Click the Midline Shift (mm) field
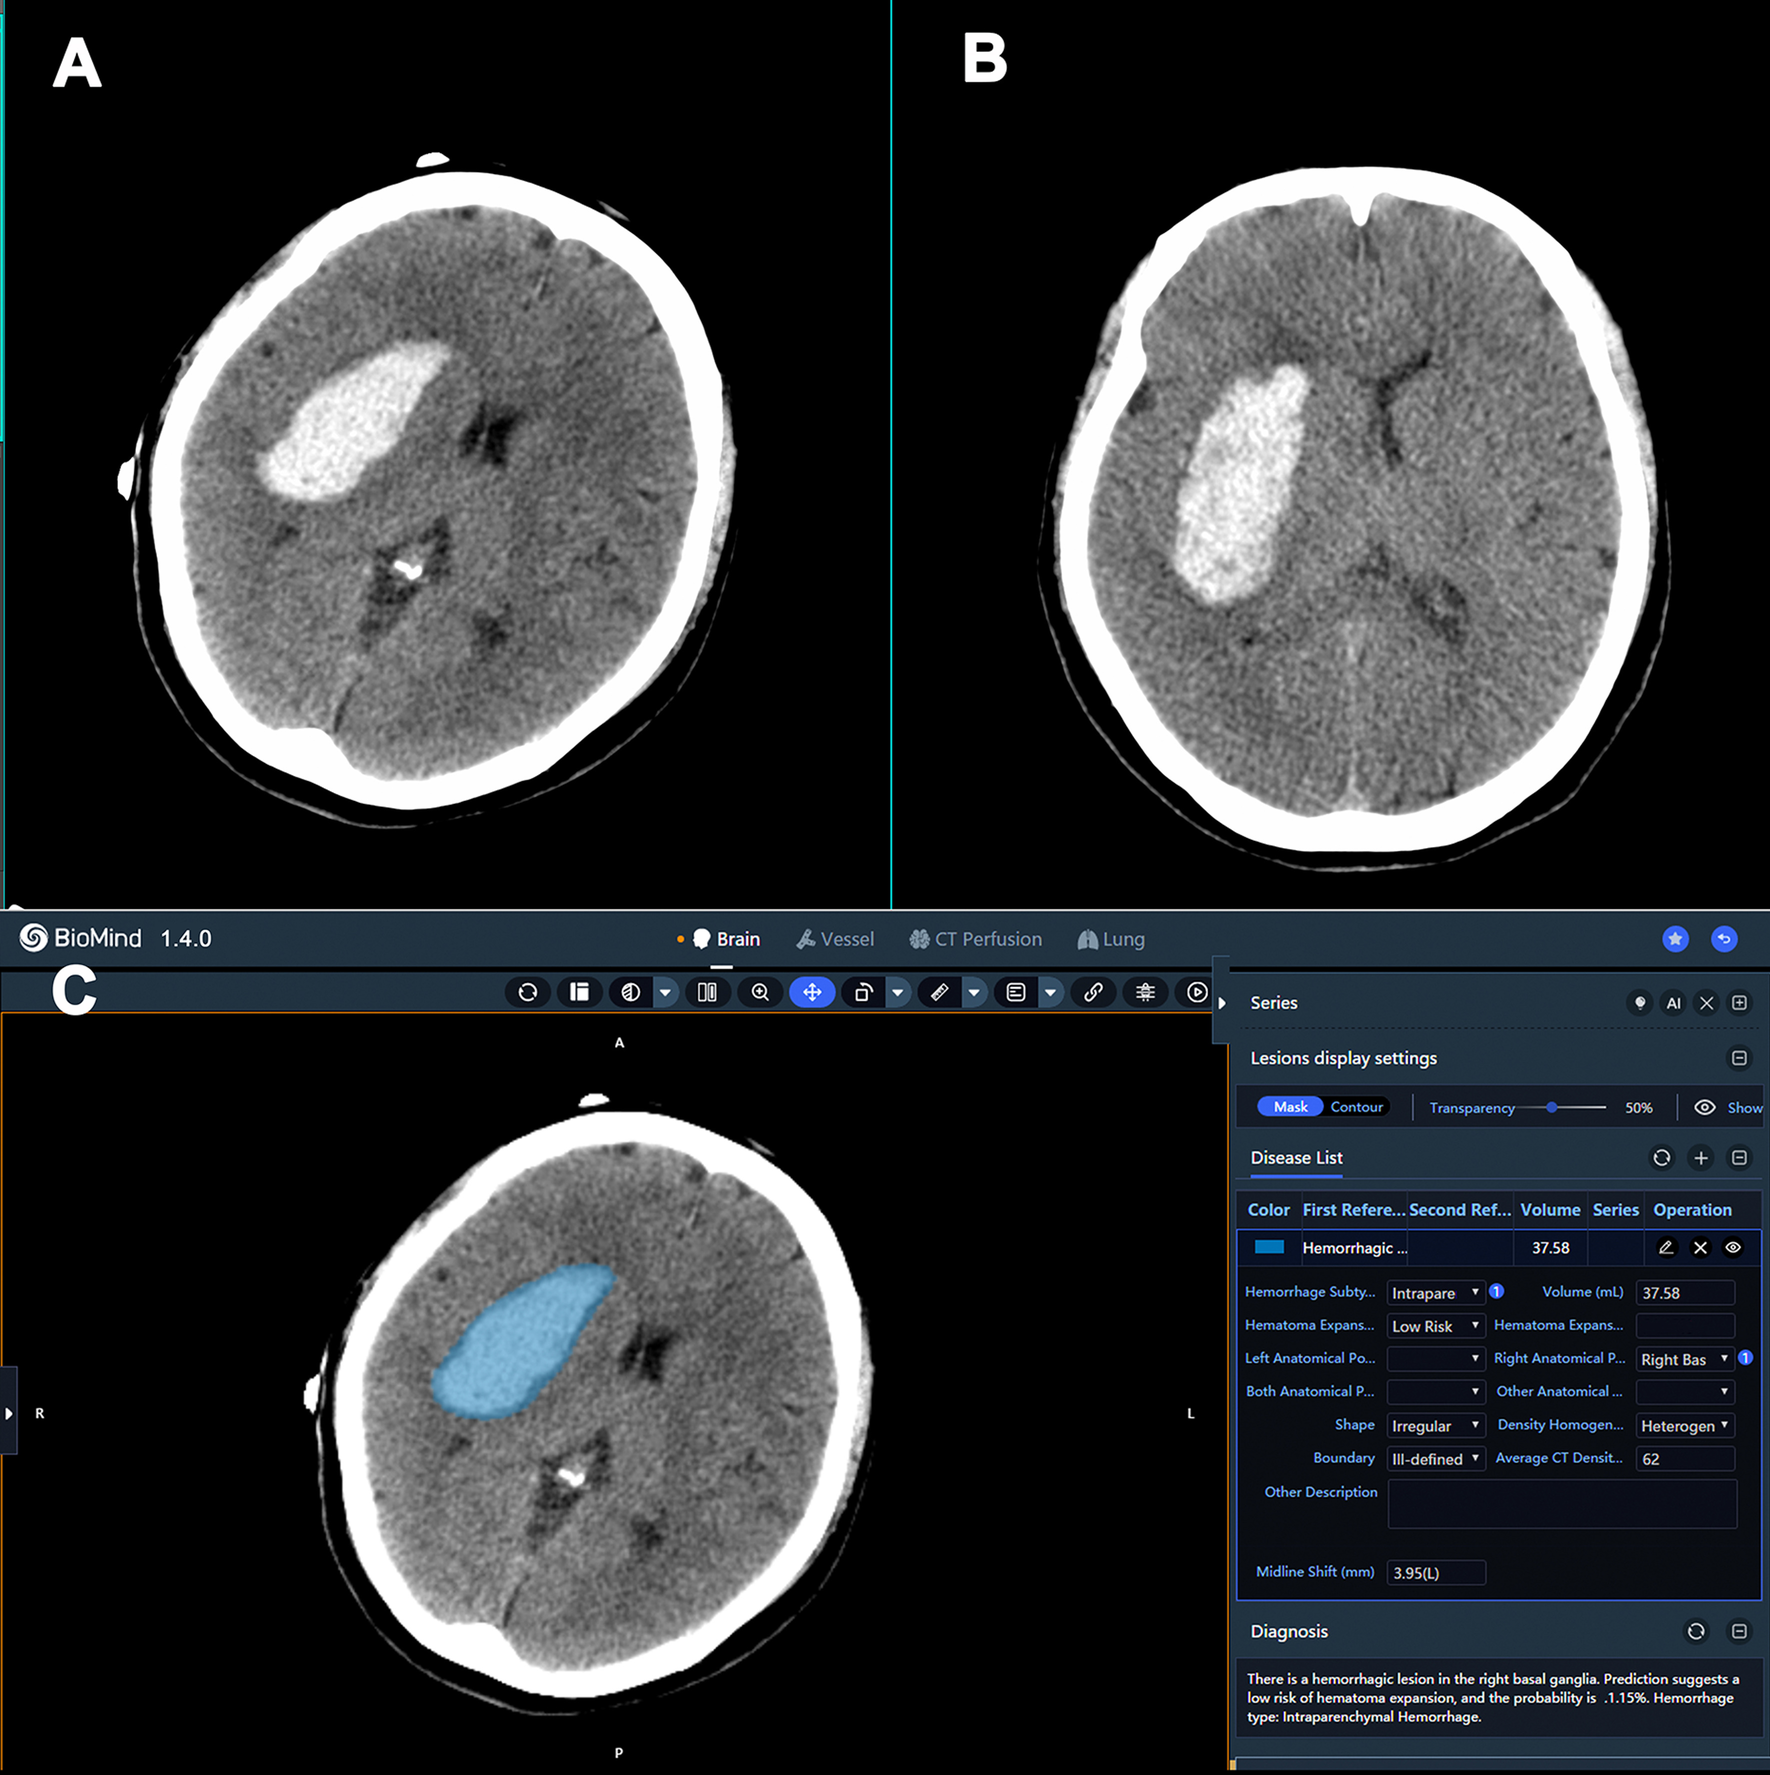The image size is (1770, 1775). (1435, 1573)
